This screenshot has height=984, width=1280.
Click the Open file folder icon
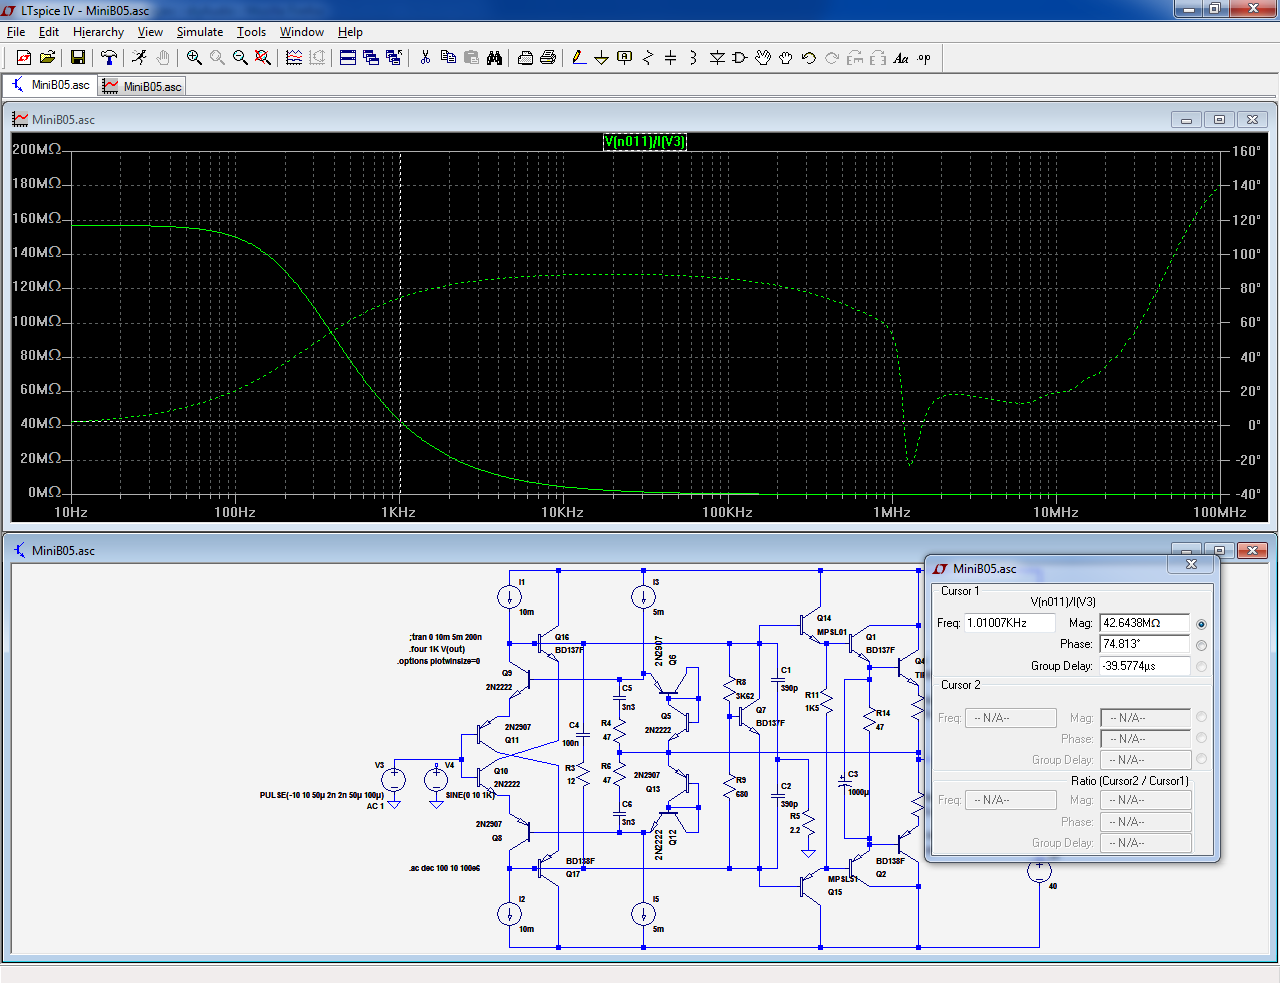coord(47,58)
